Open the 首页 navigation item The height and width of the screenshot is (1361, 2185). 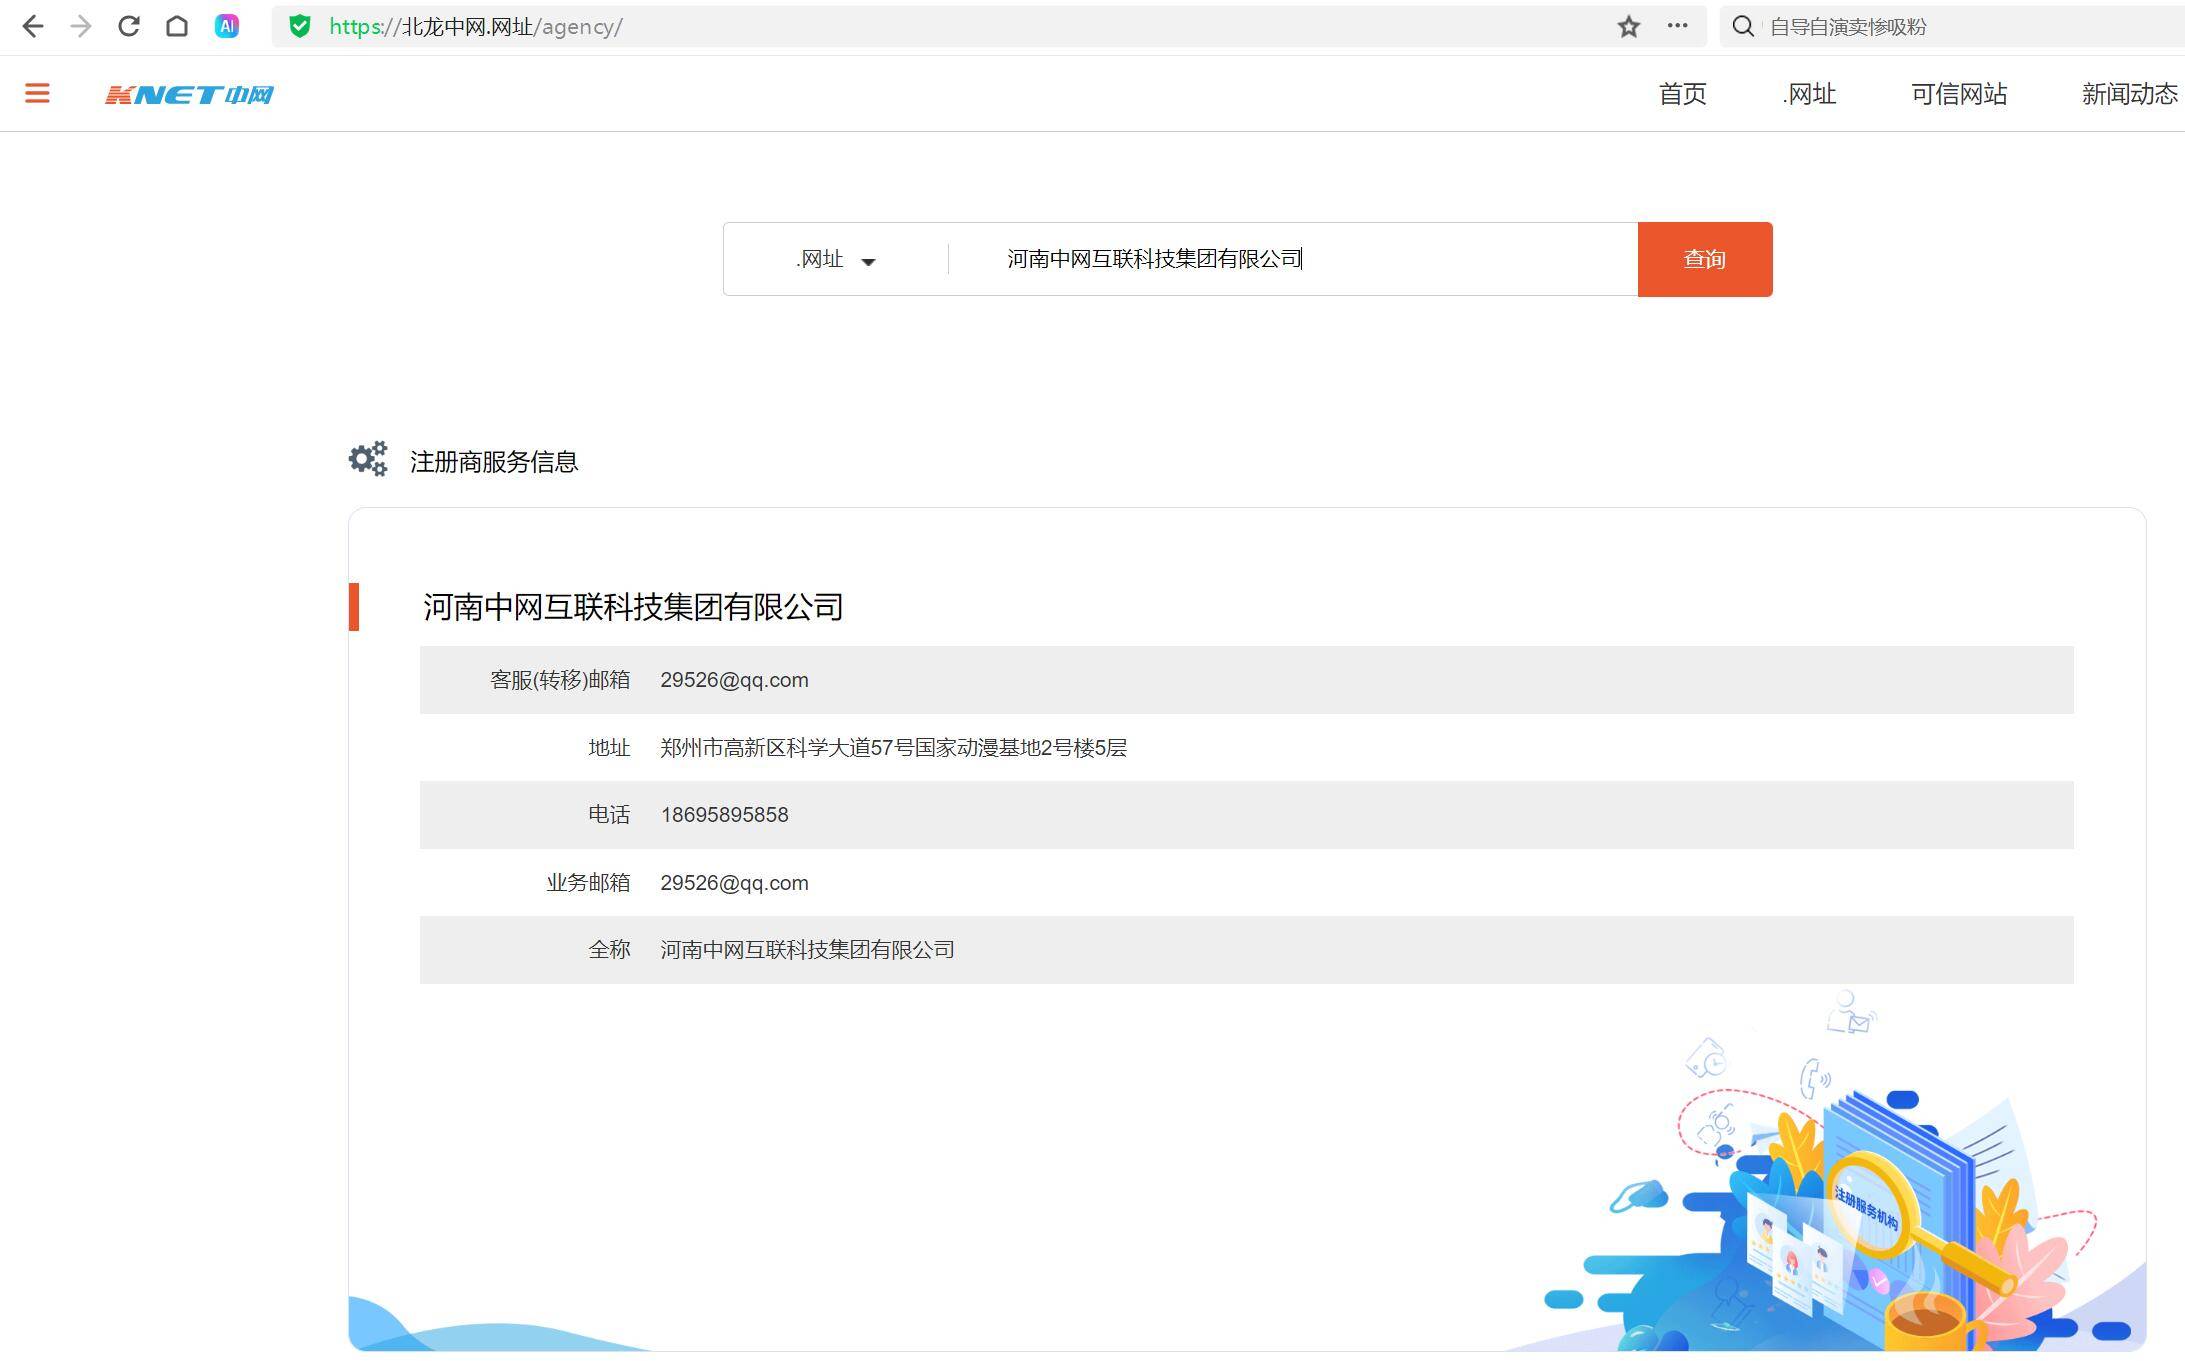point(1682,94)
